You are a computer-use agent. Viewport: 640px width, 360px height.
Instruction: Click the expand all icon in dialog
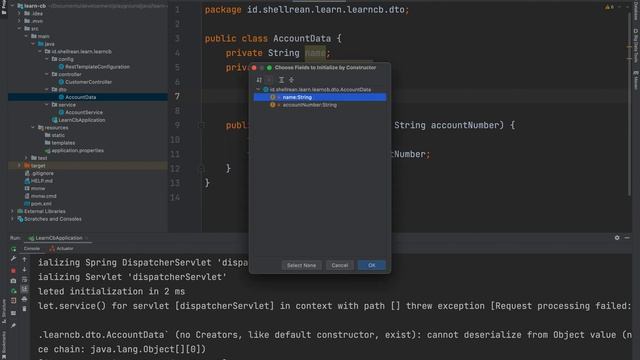(281, 80)
